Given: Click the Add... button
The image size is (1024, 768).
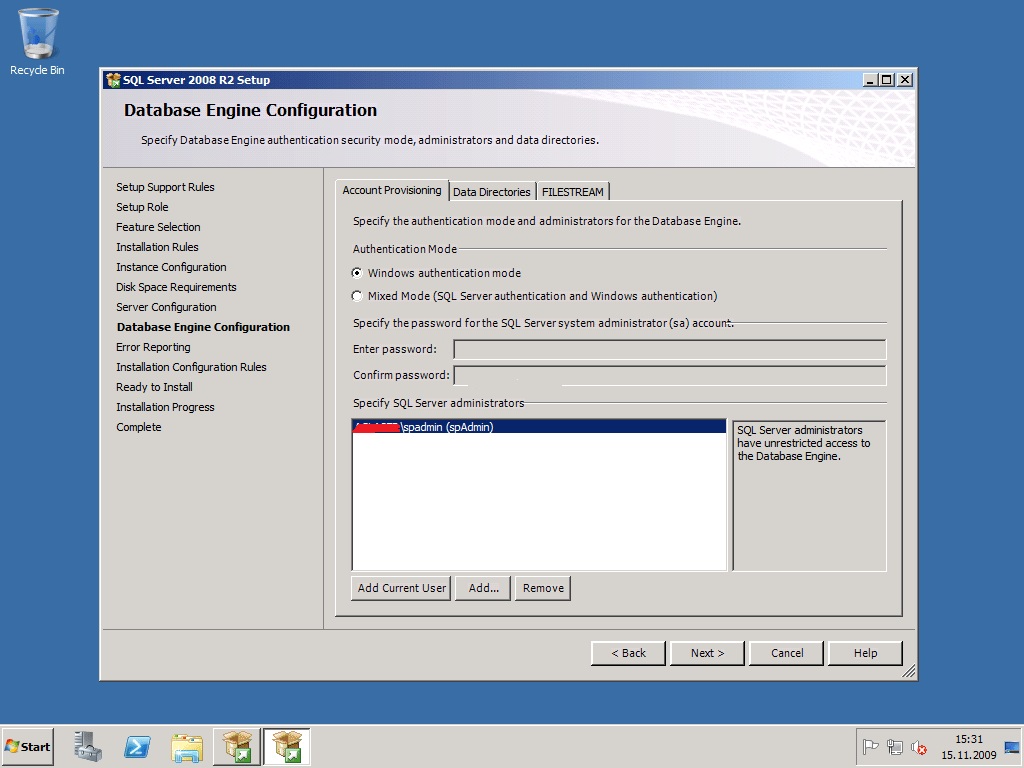Looking at the screenshot, I should 483,588.
